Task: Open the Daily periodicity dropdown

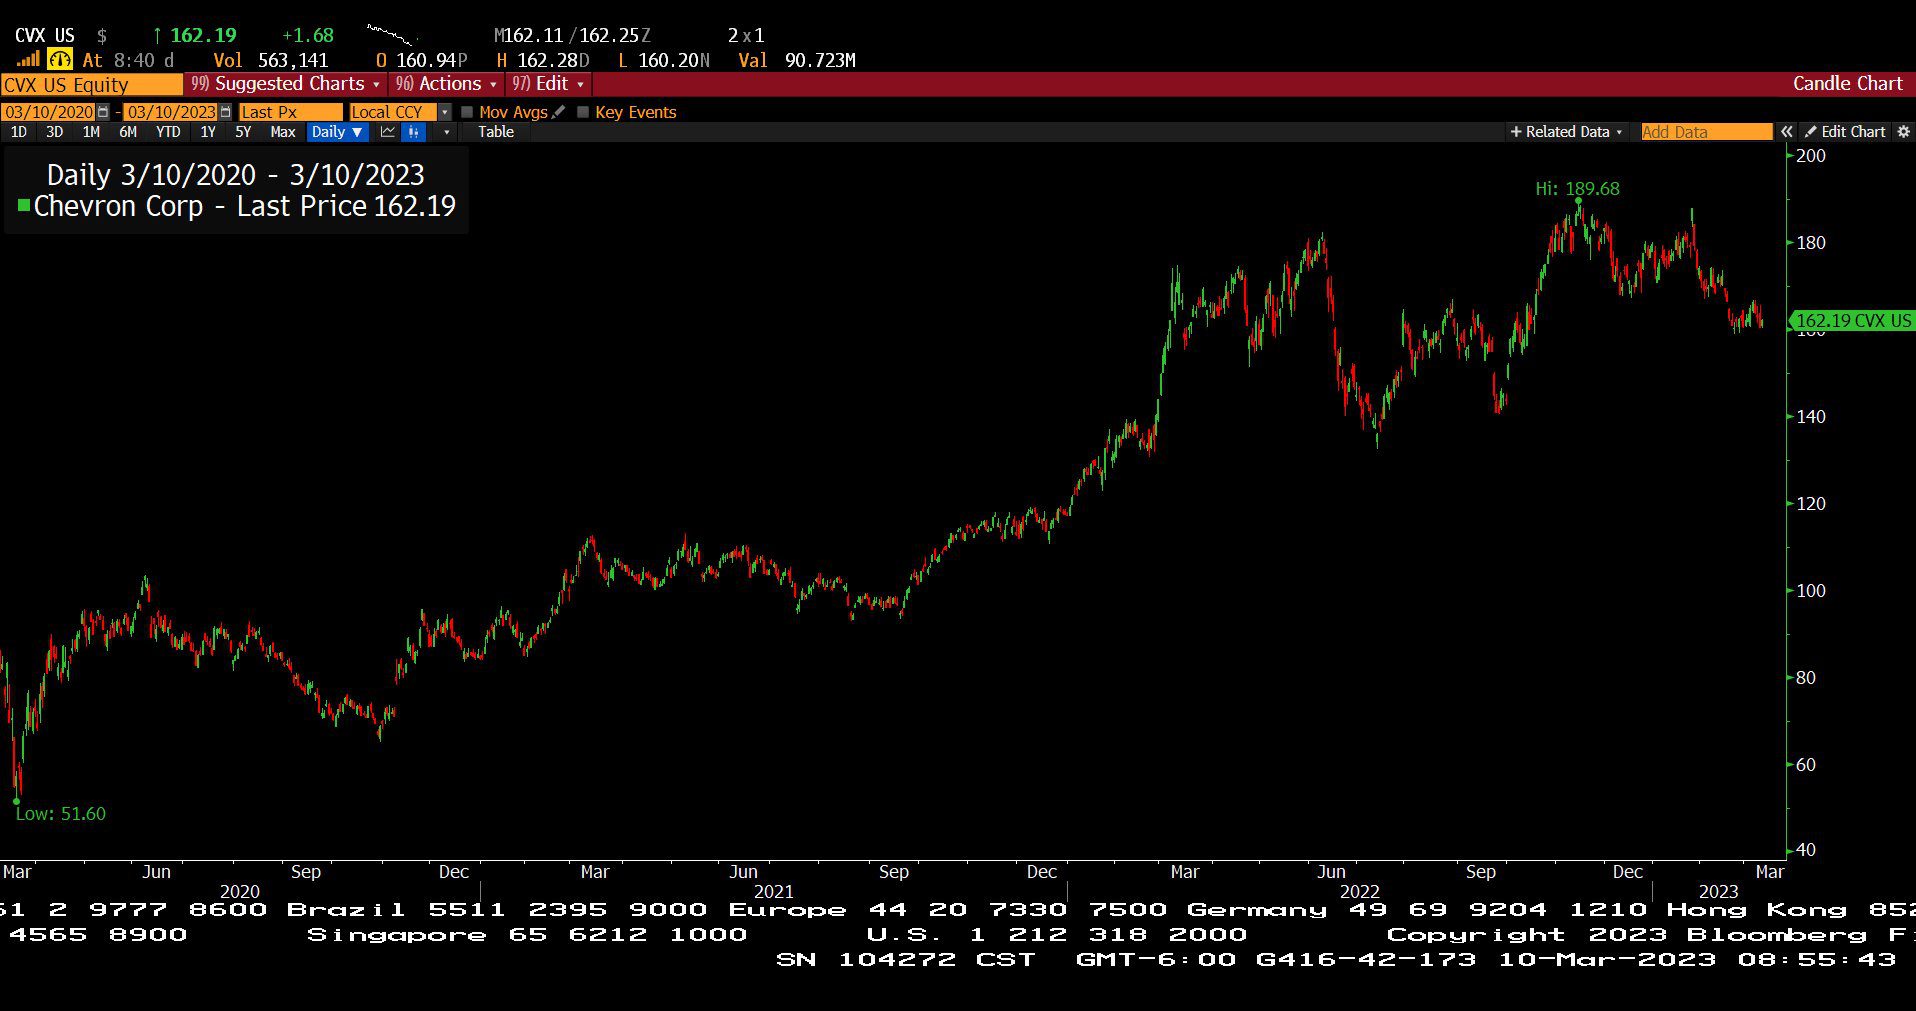Action: click(x=337, y=132)
